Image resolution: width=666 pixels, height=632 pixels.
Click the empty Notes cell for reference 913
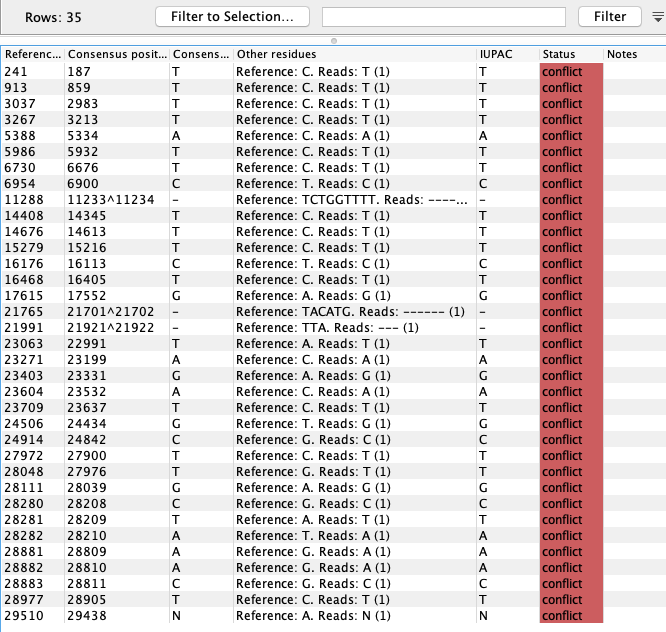633,88
